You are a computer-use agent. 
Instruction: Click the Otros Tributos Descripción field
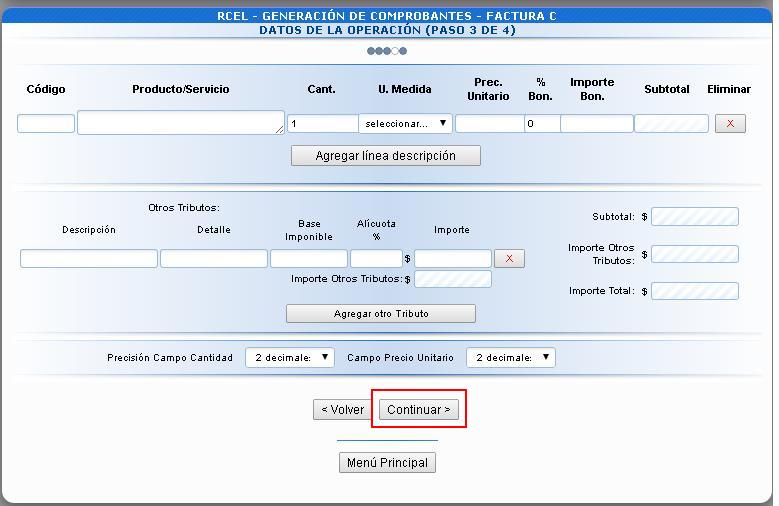(x=89, y=259)
